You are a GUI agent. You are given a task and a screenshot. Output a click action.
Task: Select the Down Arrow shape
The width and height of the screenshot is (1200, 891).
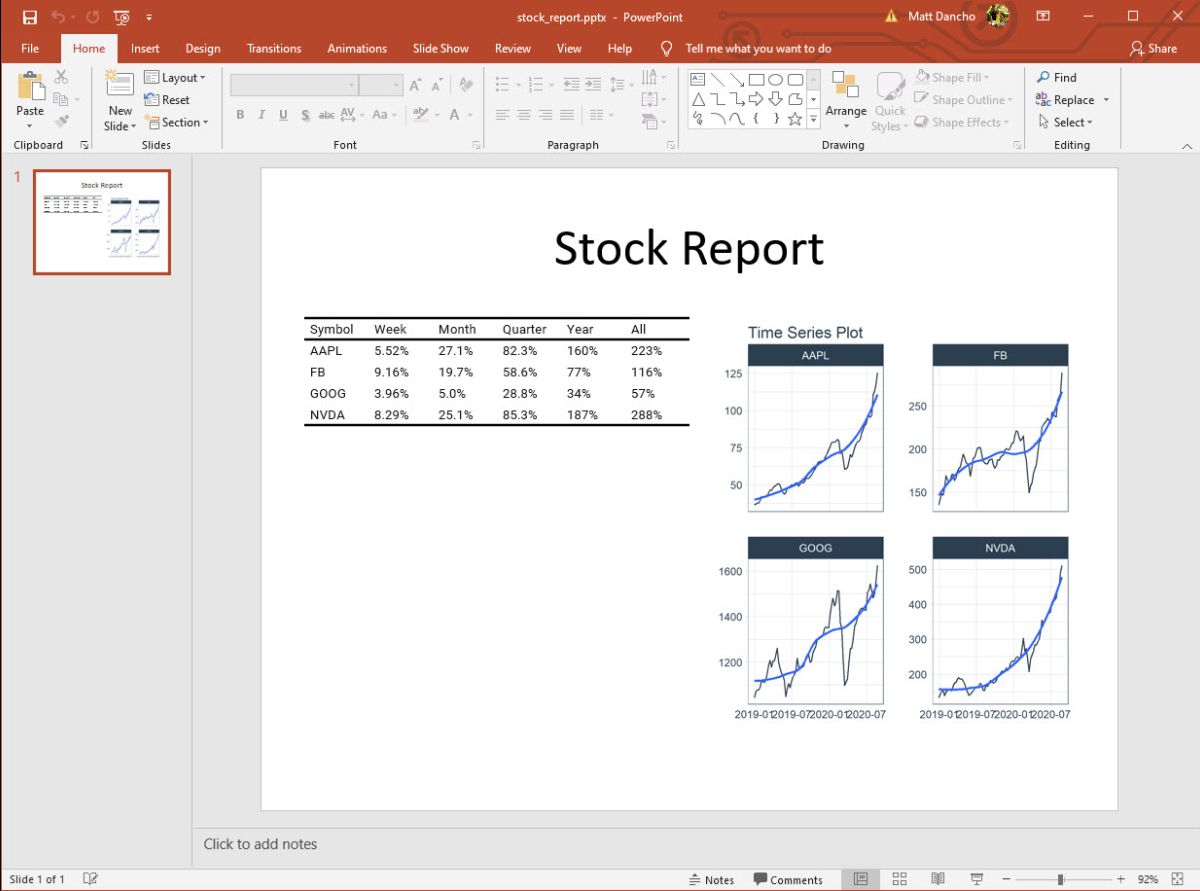[x=775, y=99]
